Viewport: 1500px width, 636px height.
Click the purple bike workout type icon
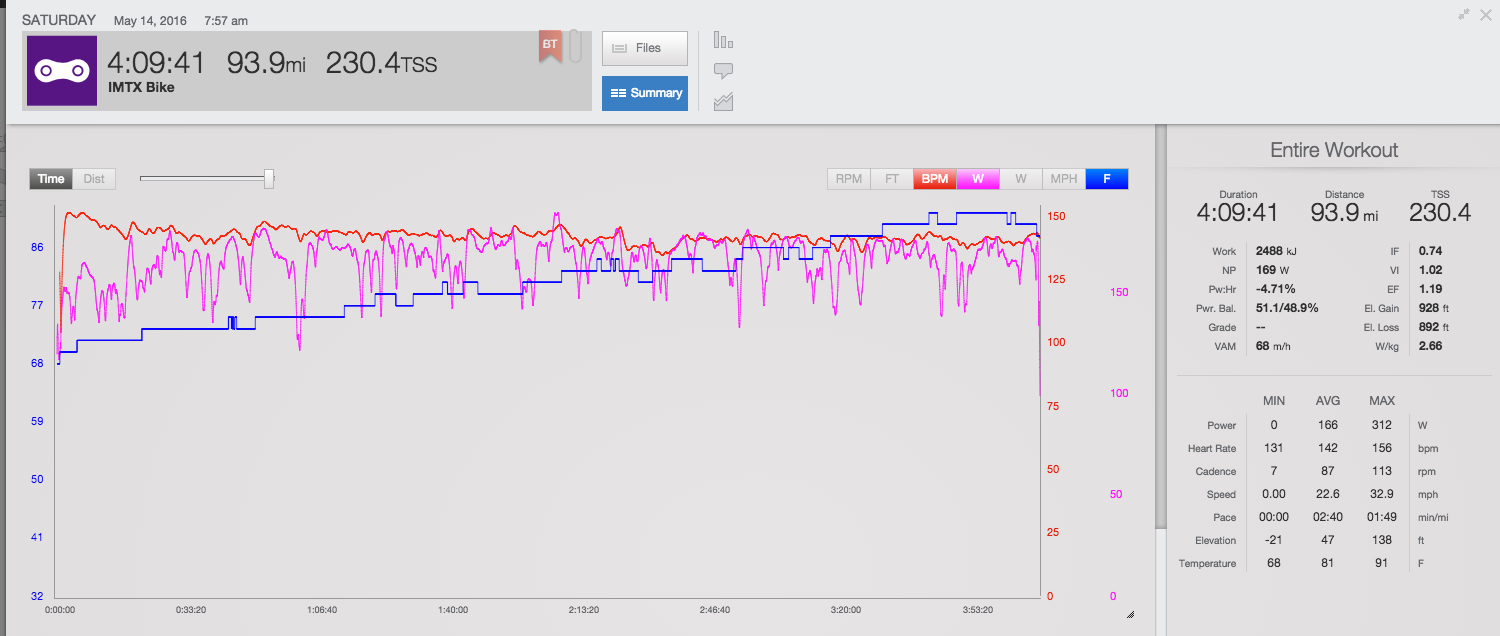62,71
